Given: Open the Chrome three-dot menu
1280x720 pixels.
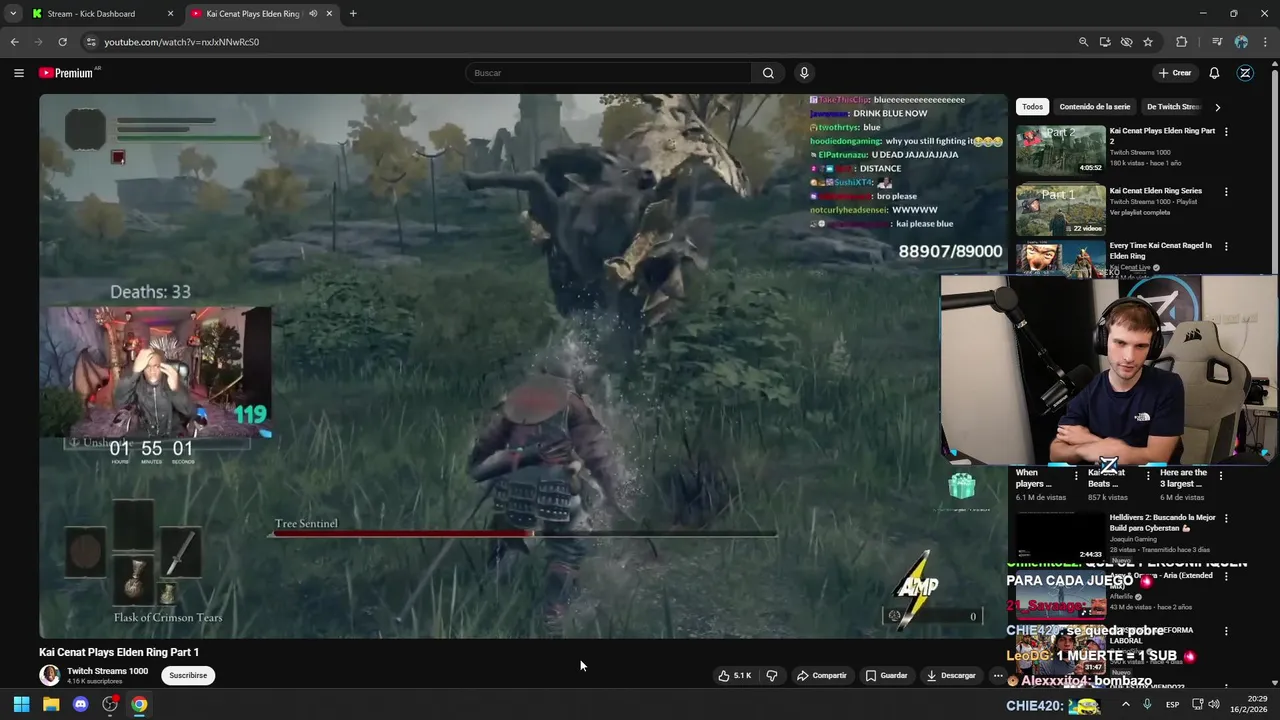Looking at the screenshot, I should tap(1265, 42).
